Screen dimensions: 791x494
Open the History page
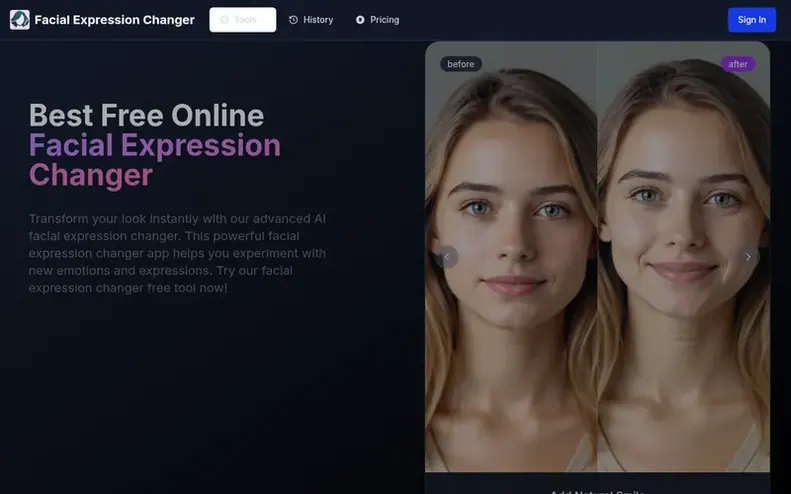pos(311,20)
